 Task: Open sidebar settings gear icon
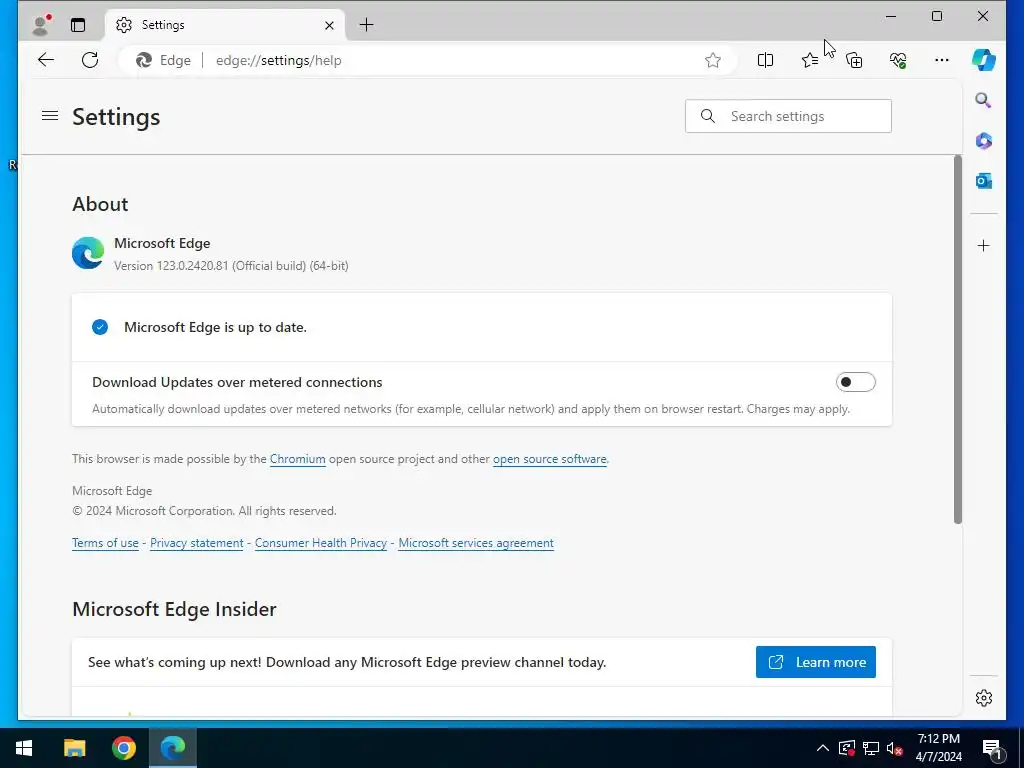(x=984, y=698)
